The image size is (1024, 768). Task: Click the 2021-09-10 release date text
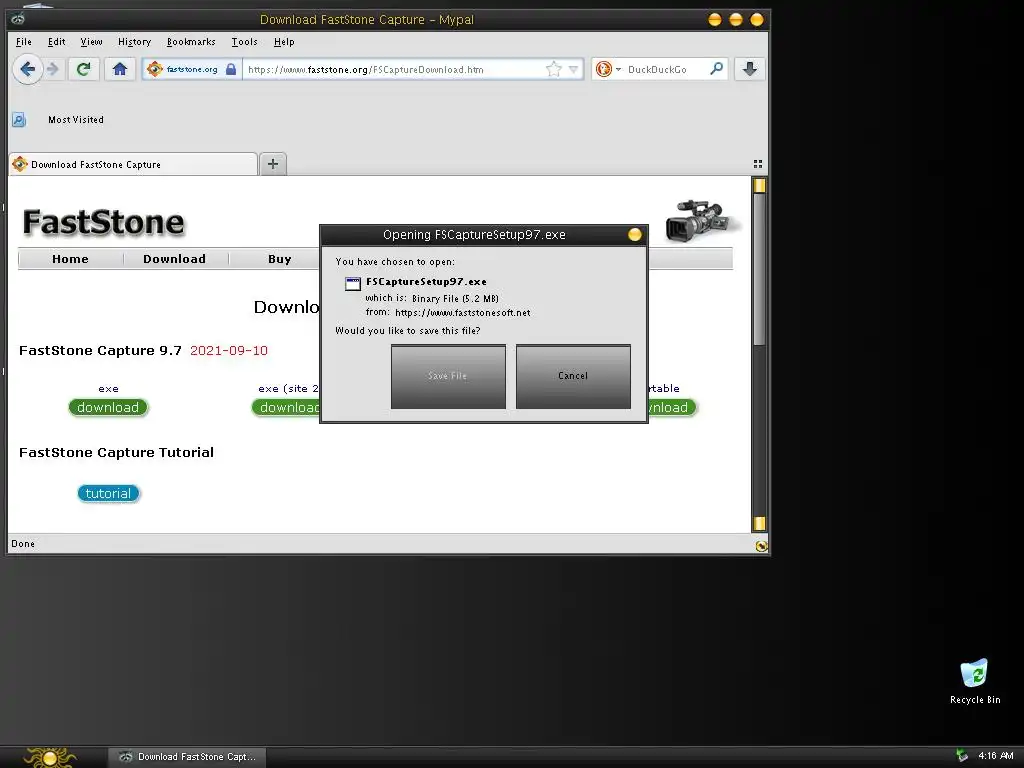[x=229, y=351]
